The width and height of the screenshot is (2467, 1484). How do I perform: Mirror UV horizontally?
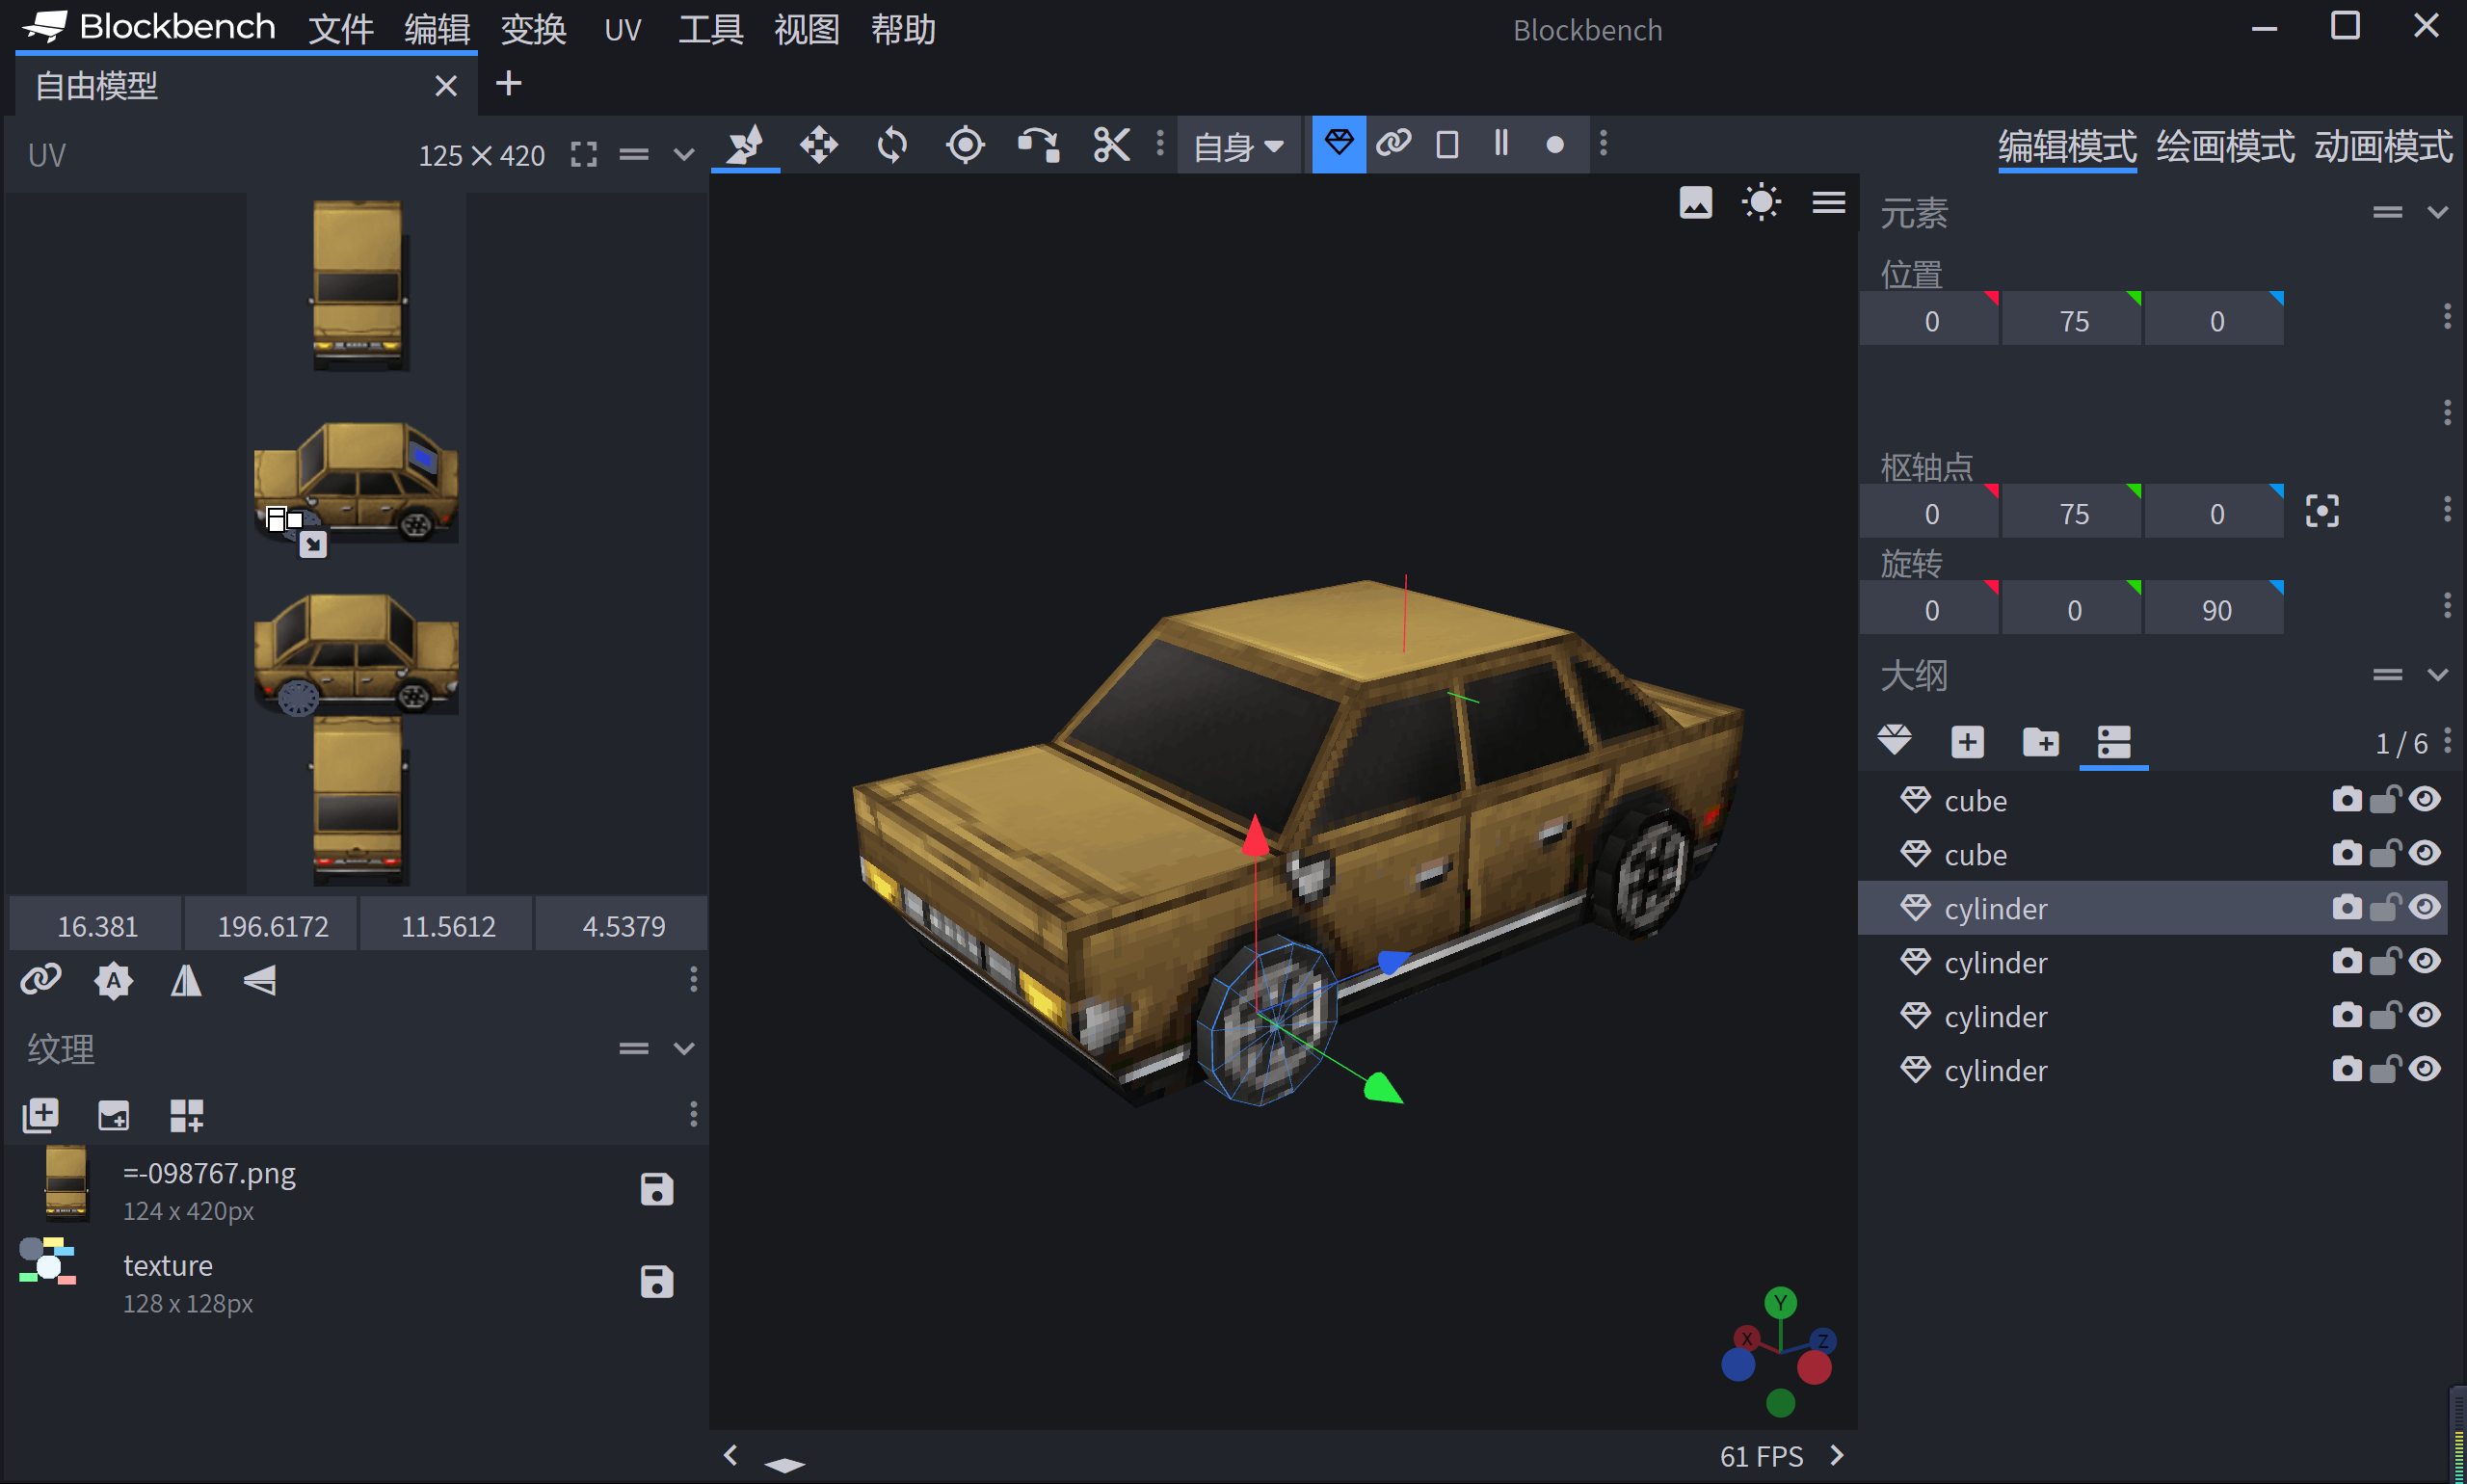point(186,981)
